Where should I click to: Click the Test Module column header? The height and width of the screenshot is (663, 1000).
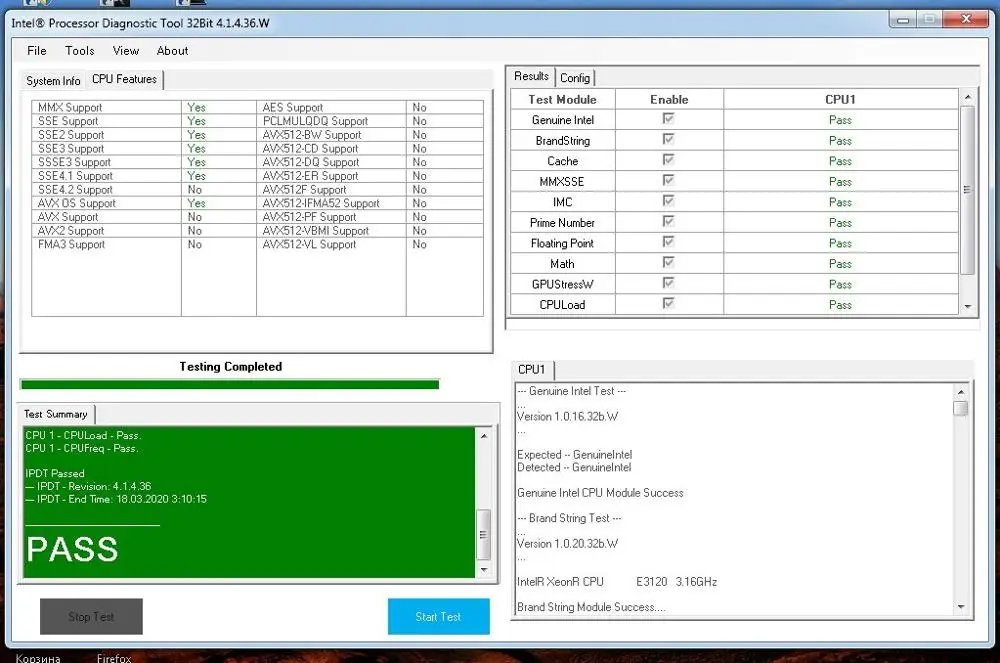pyautogui.click(x=562, y=99)
